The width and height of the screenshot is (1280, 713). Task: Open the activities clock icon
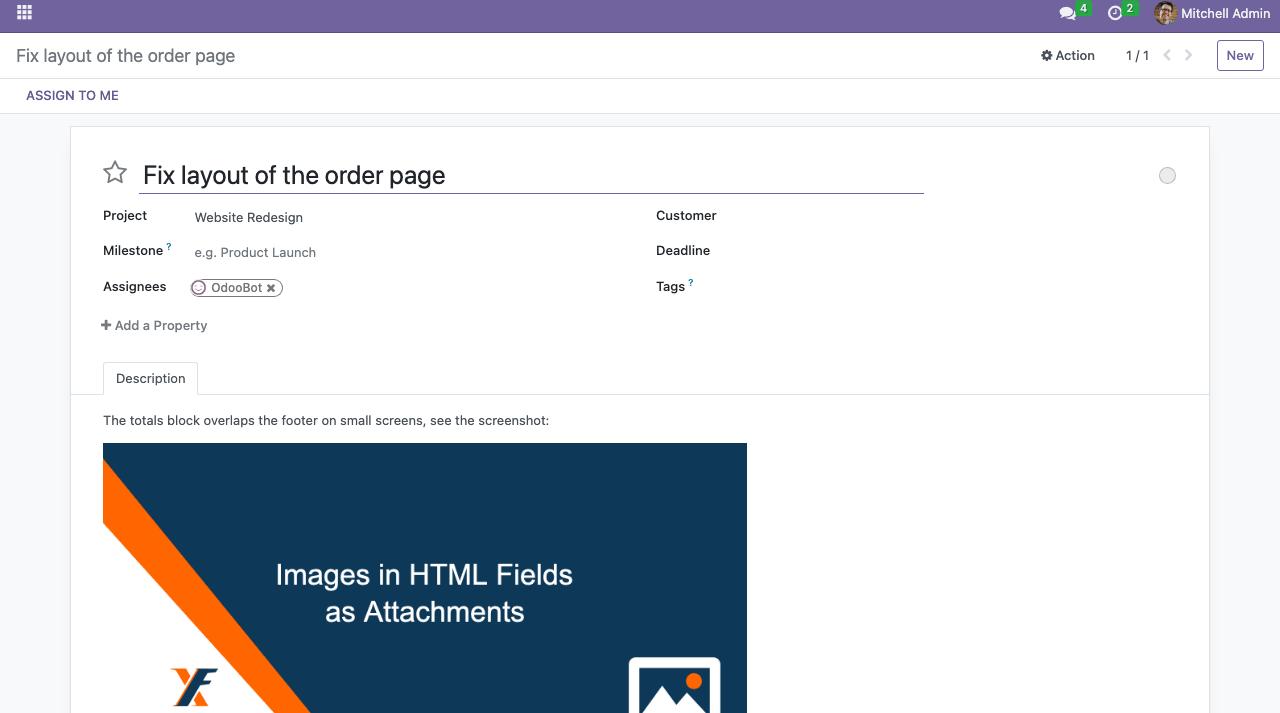[x=1115, y=14]
